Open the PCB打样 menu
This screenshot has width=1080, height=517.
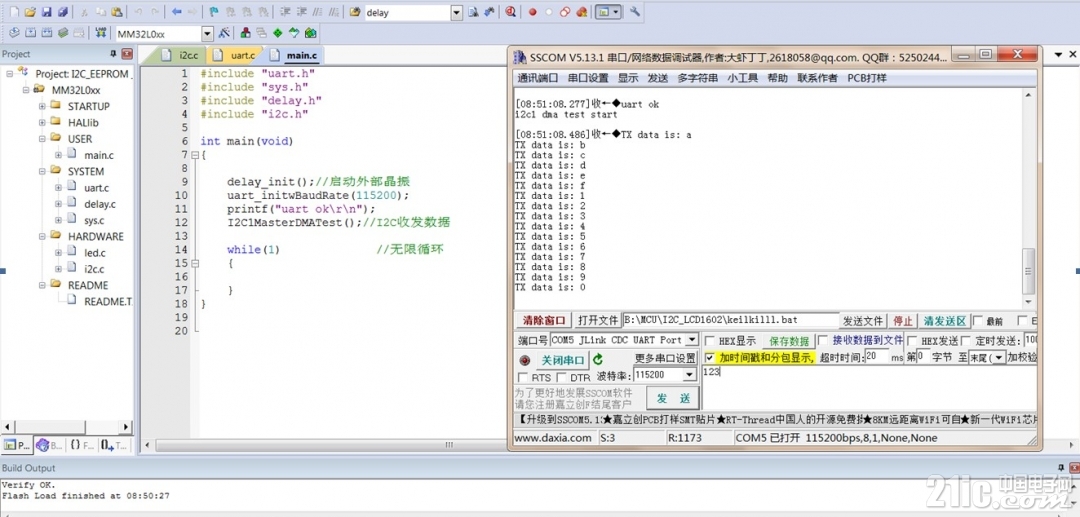pos(866,78)
